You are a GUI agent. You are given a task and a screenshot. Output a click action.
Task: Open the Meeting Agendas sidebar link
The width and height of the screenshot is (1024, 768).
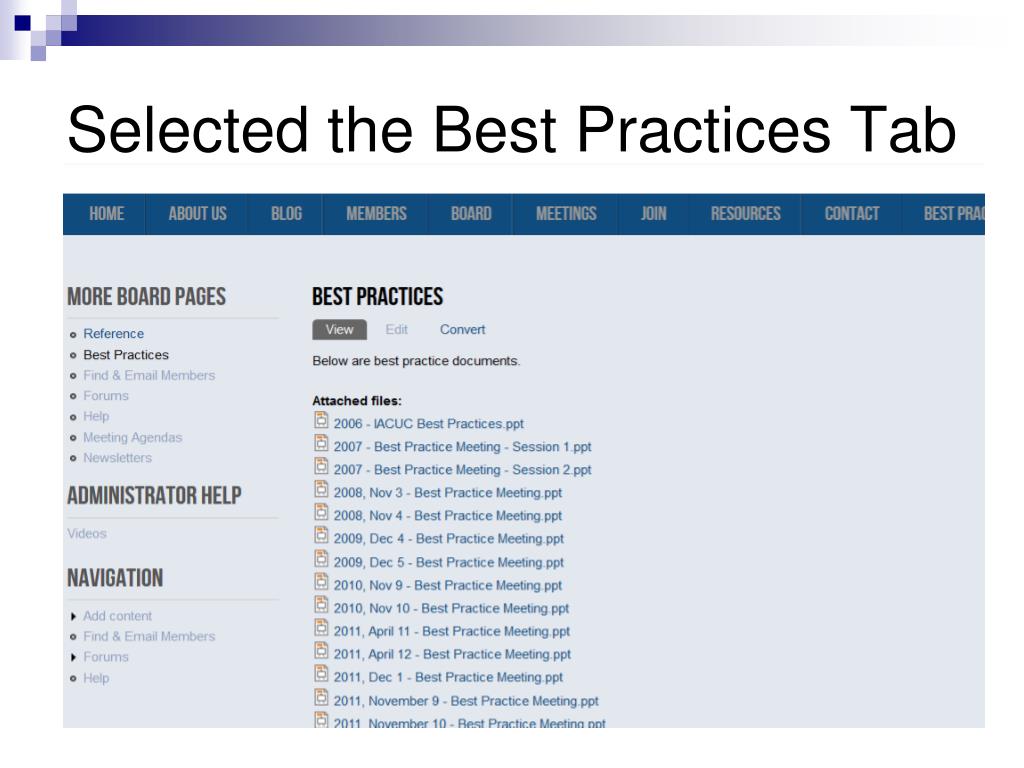[133, 438]
